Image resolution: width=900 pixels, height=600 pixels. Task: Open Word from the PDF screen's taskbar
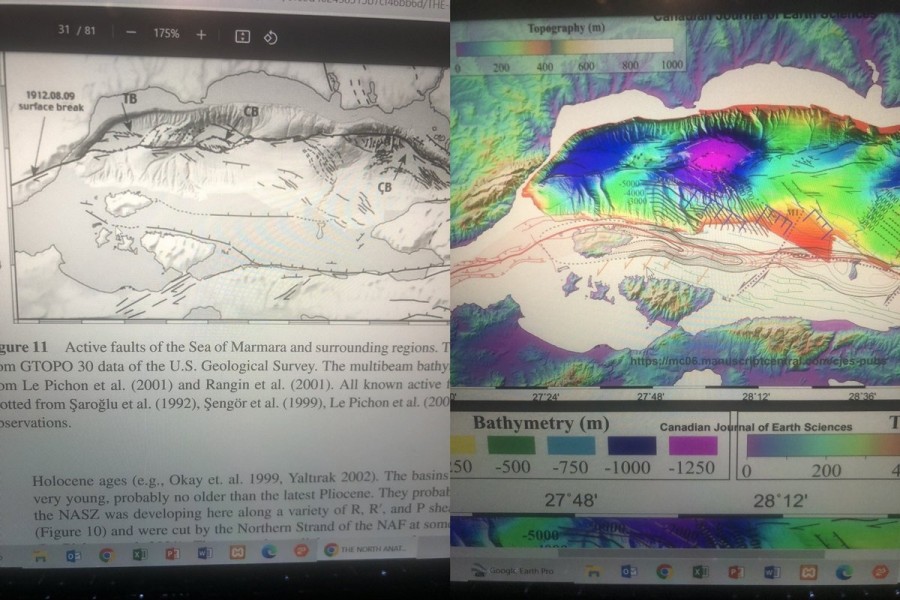coord(204,552)
